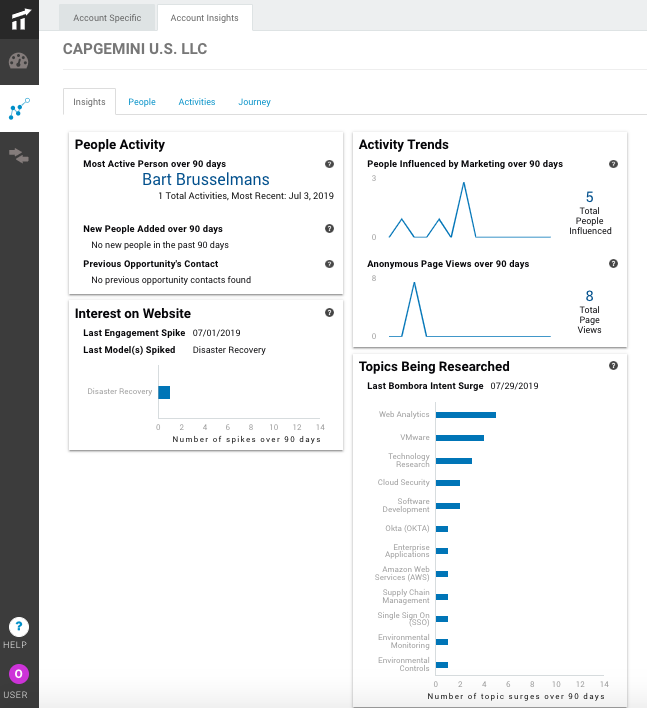
Task: Open the Journey sub-tab
Action: [254, 102]
